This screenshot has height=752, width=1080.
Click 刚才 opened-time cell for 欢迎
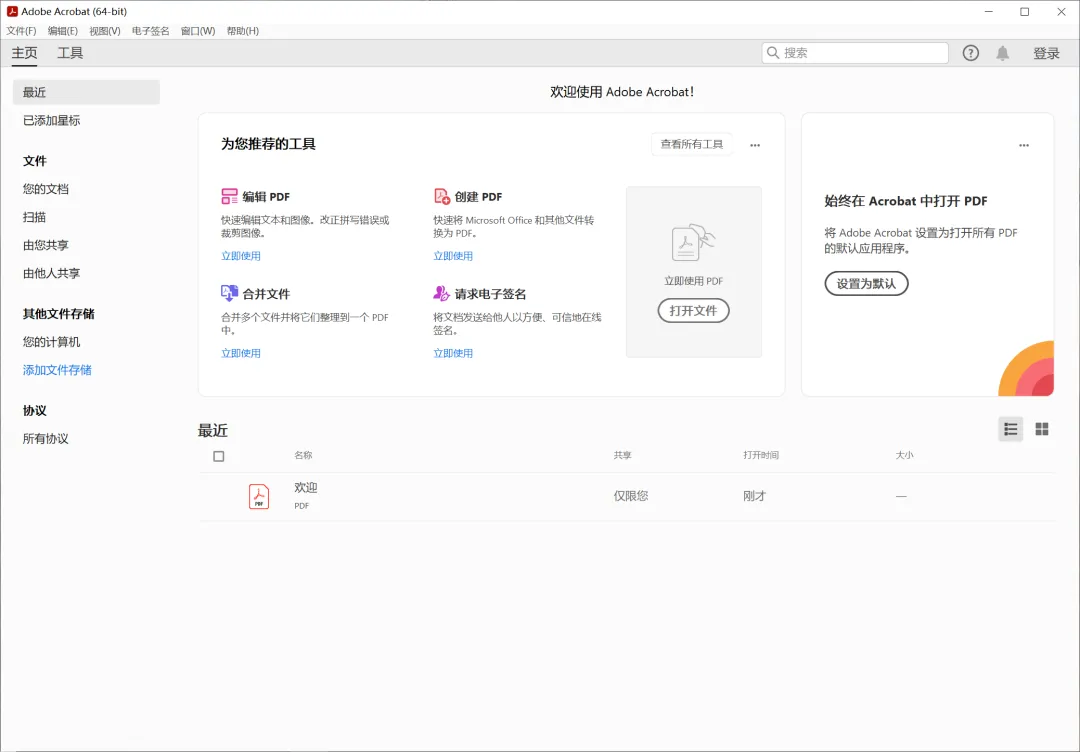[x=755, y=496]
